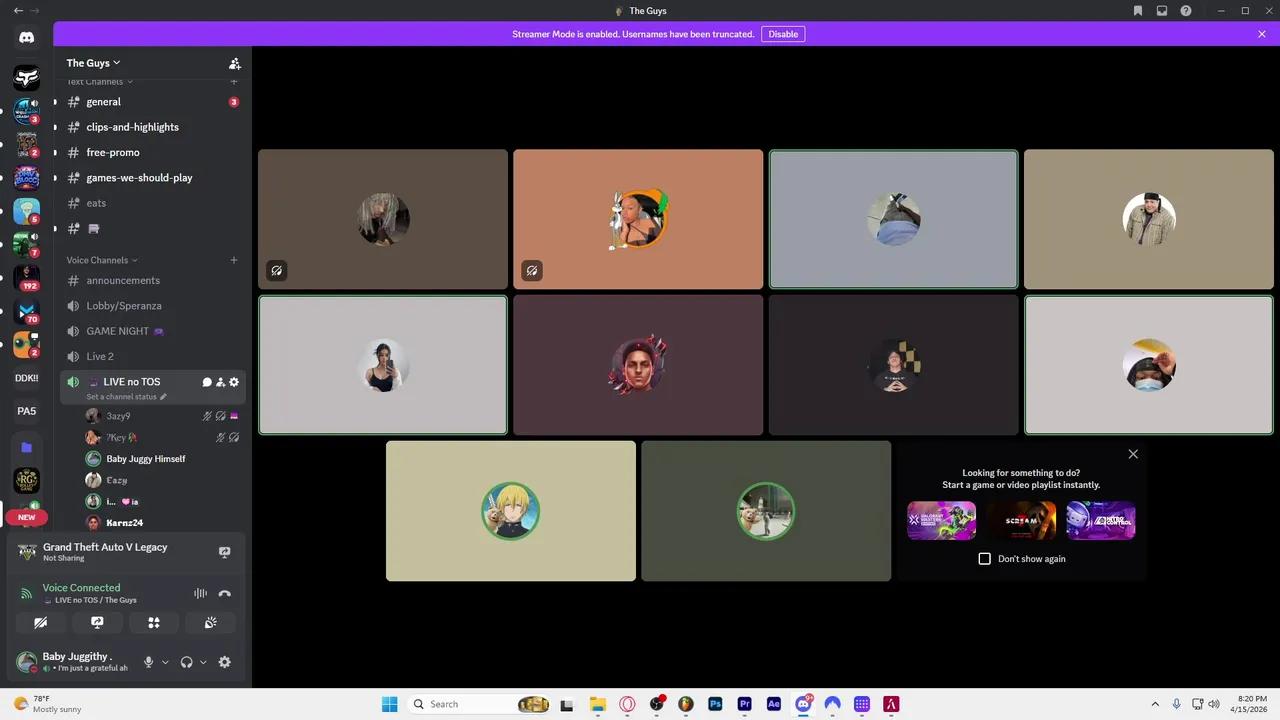Screen dimensions: 1280x720
Task: Open the server with 70 notification badge
Action: tap(27, 311)
